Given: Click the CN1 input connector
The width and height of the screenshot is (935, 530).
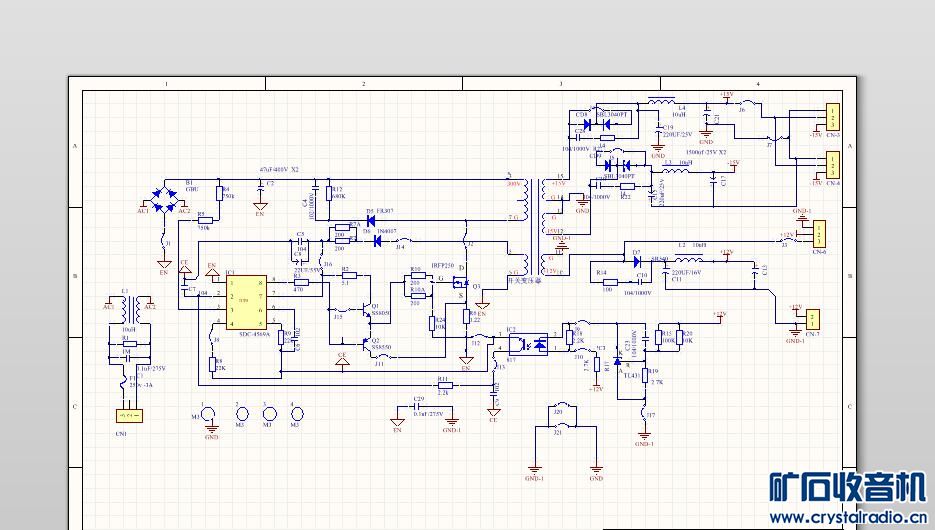Looking at the screenshot, I should pos(129,416).
